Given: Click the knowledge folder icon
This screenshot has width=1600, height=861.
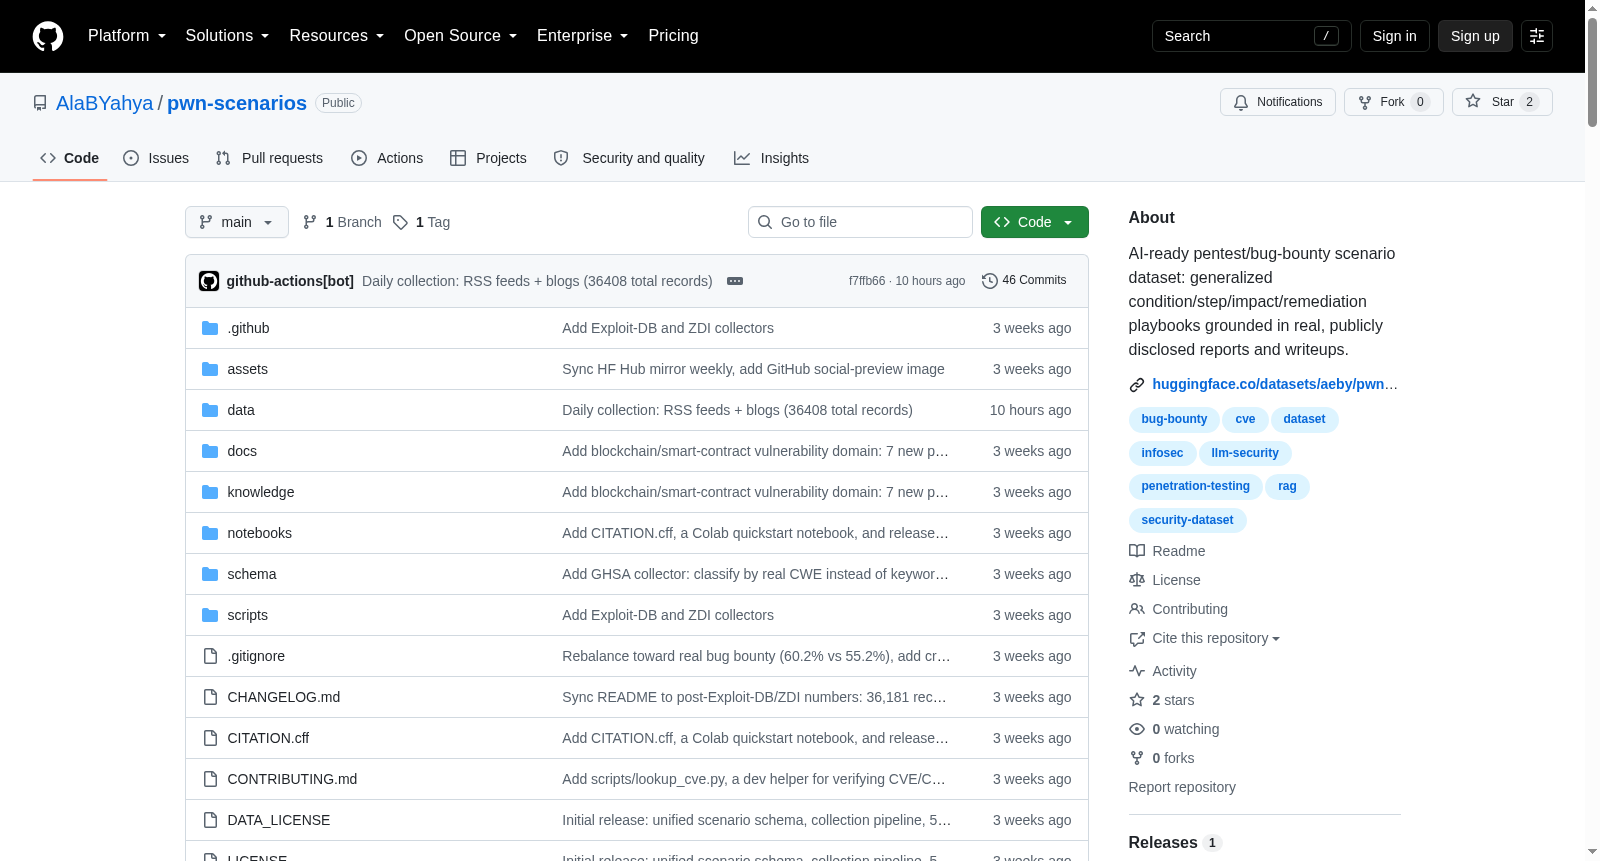Looking at the screenshot, I should tap(210, 492).
